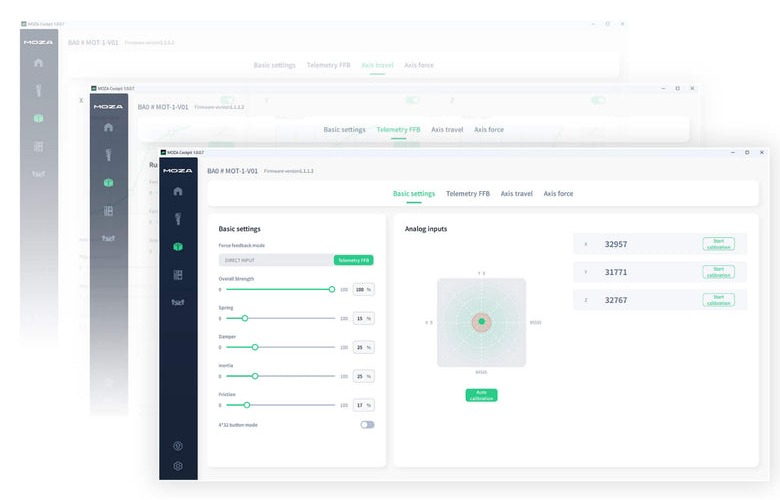Viewport: 780px width, 500px height.
Task: Switch to Axis travel tab in front window
Action: 516,194
